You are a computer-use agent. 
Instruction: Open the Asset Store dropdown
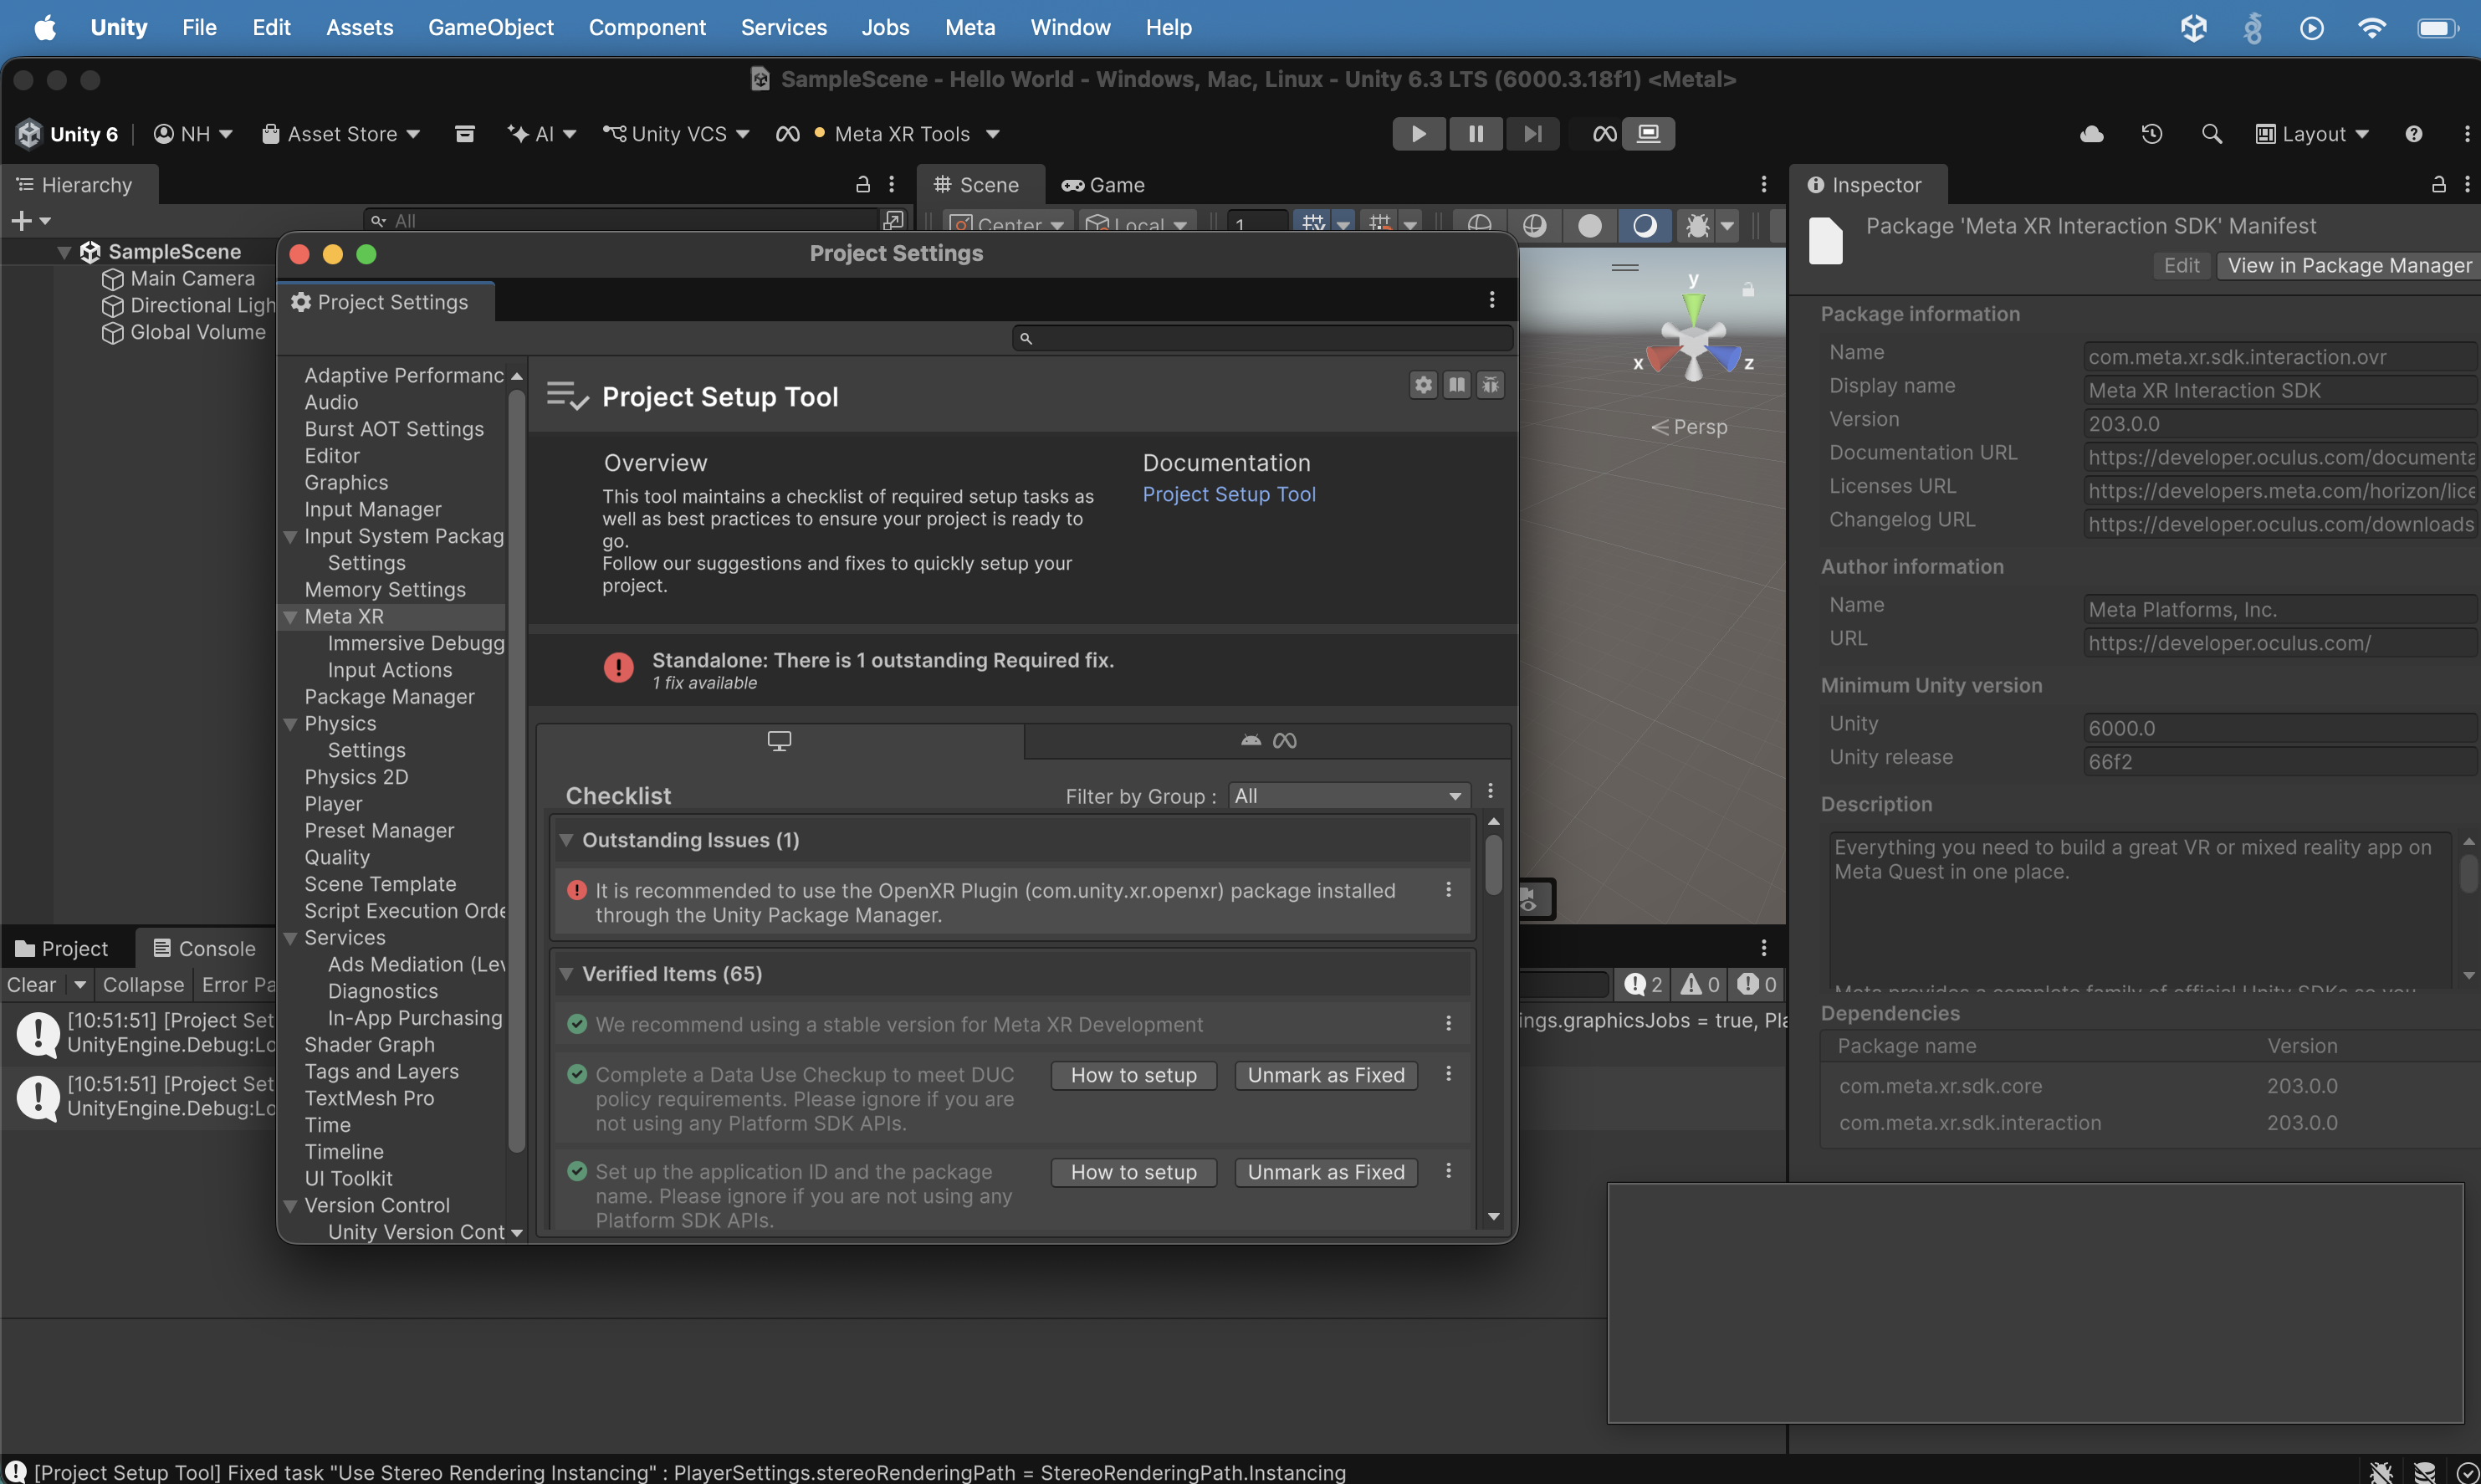340,134
